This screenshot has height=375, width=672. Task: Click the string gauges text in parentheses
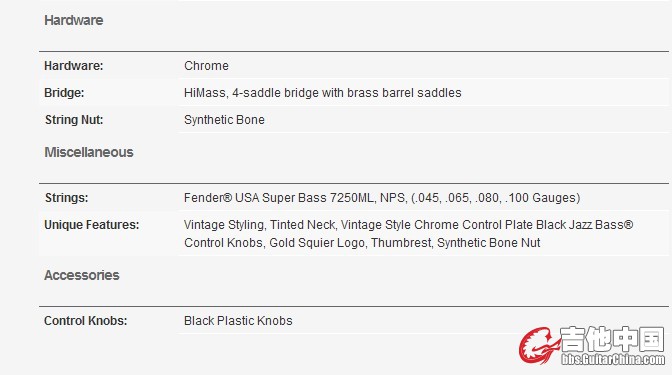(496, 198)
